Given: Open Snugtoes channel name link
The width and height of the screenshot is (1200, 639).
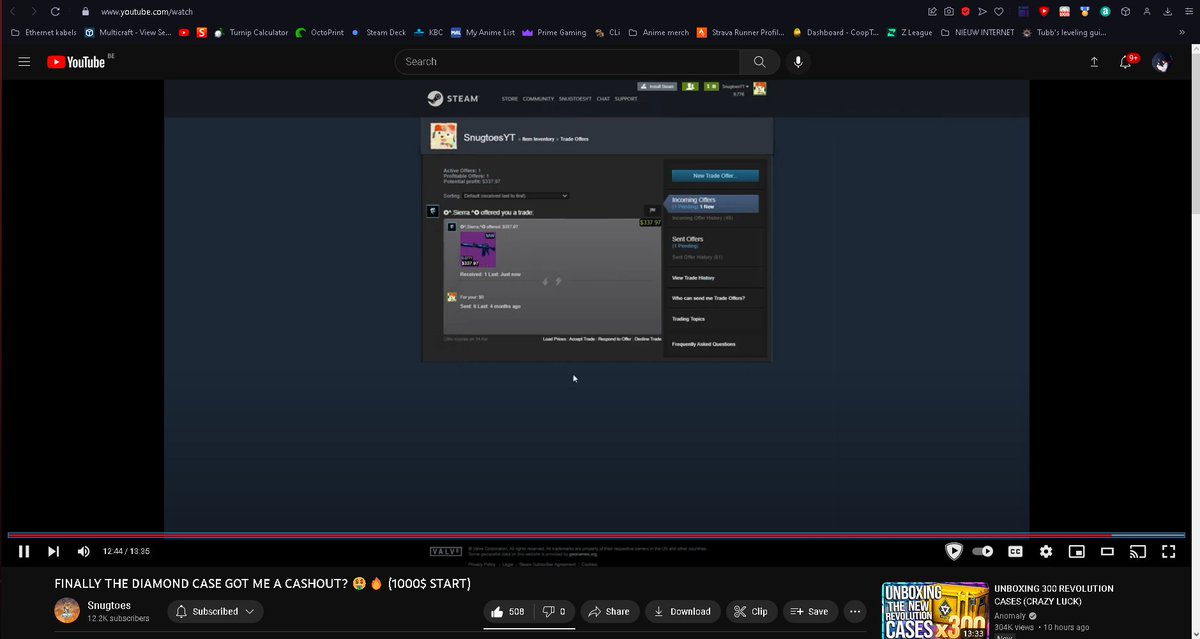Looking at the screenshot, I should 109,606.
